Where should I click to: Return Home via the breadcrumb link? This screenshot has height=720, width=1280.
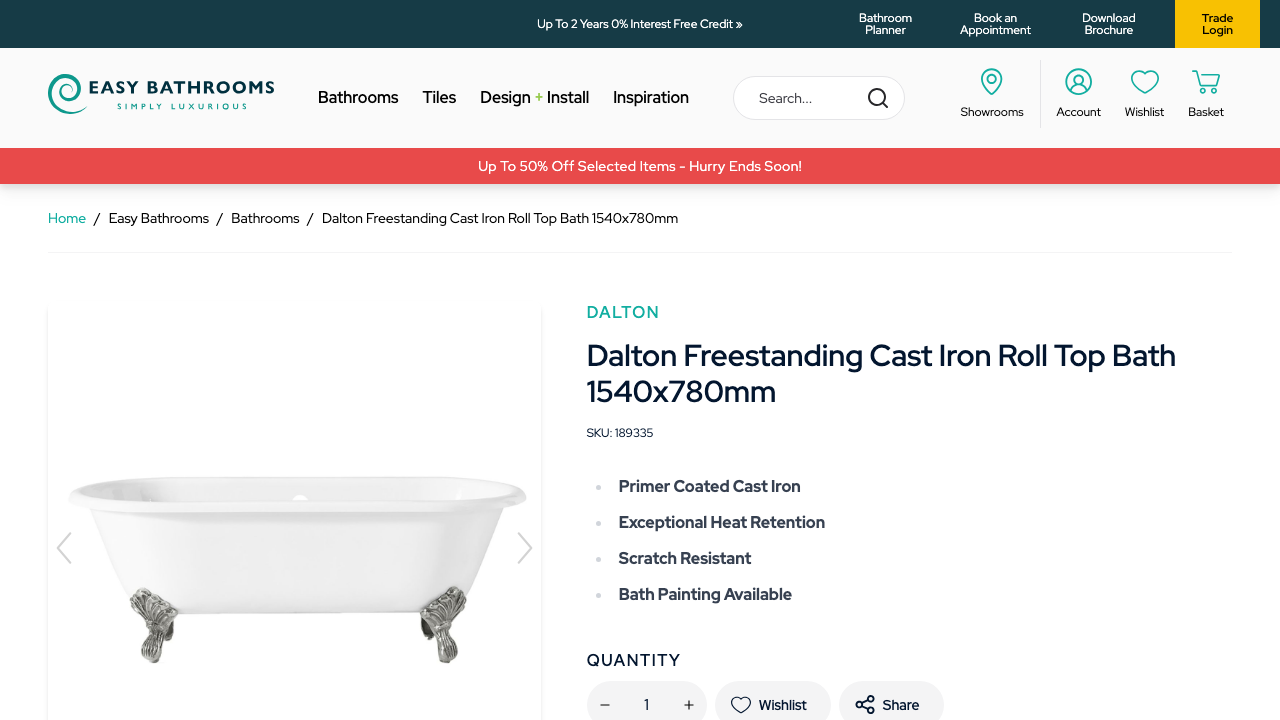click(x=67, y=218)
